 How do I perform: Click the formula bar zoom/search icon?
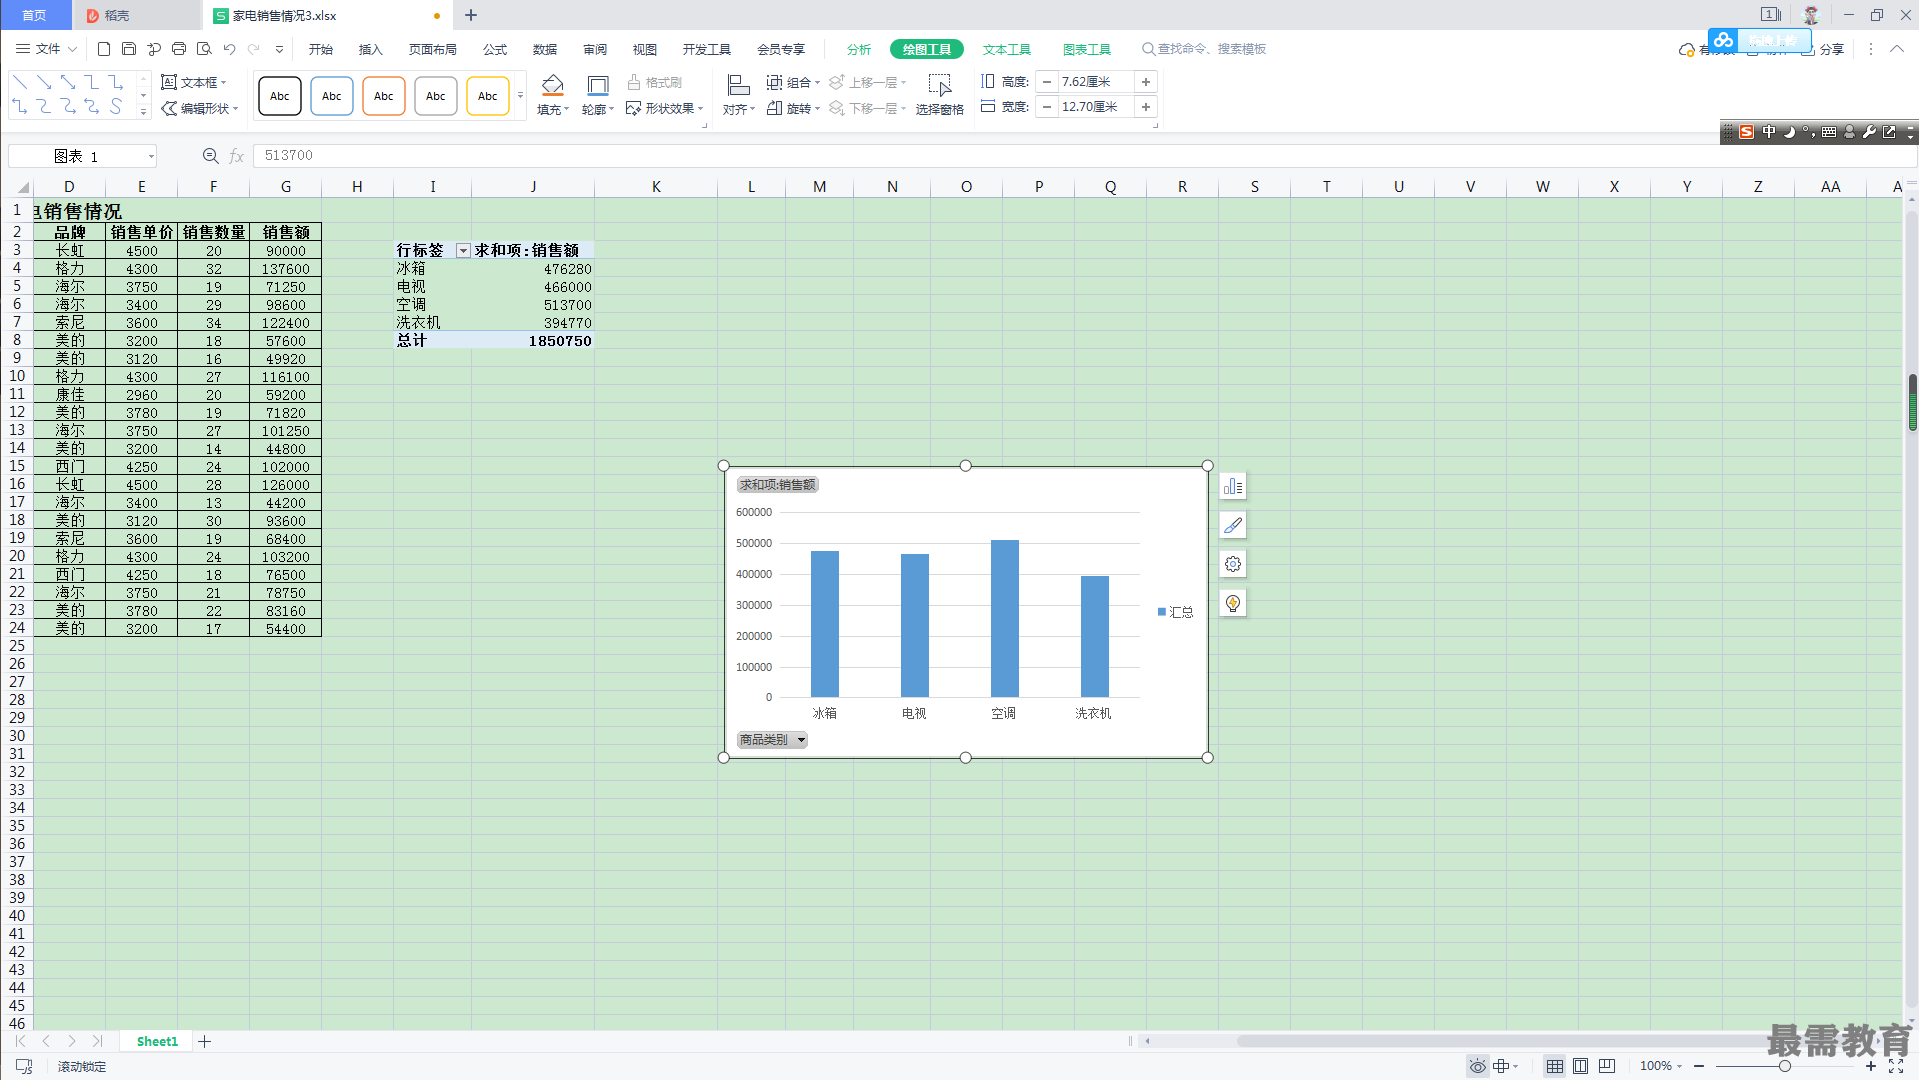[210, 156]
